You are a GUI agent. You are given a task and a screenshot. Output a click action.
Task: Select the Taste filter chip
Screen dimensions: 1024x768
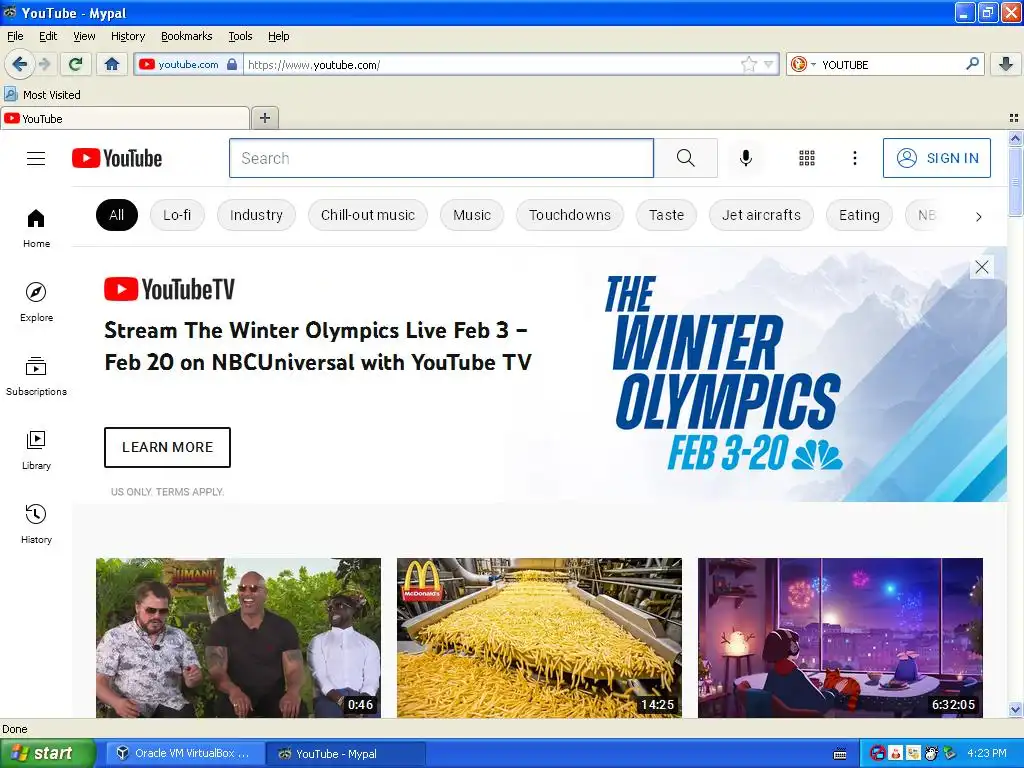click(x=666, y=215)
